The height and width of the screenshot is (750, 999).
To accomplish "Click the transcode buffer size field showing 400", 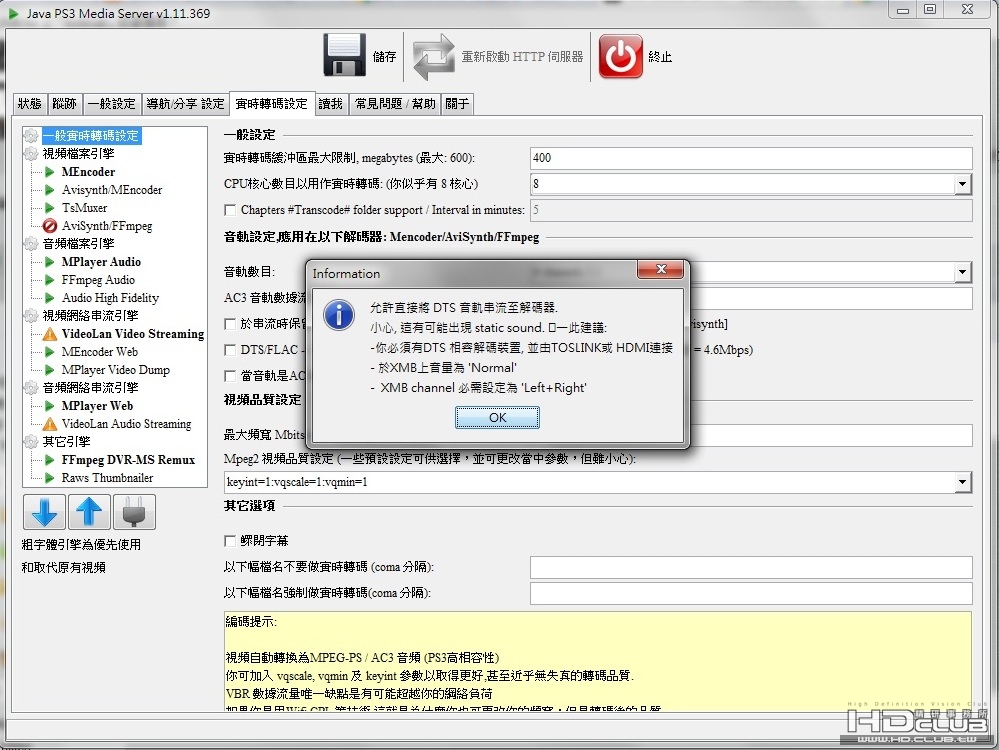I will point(751,158).
